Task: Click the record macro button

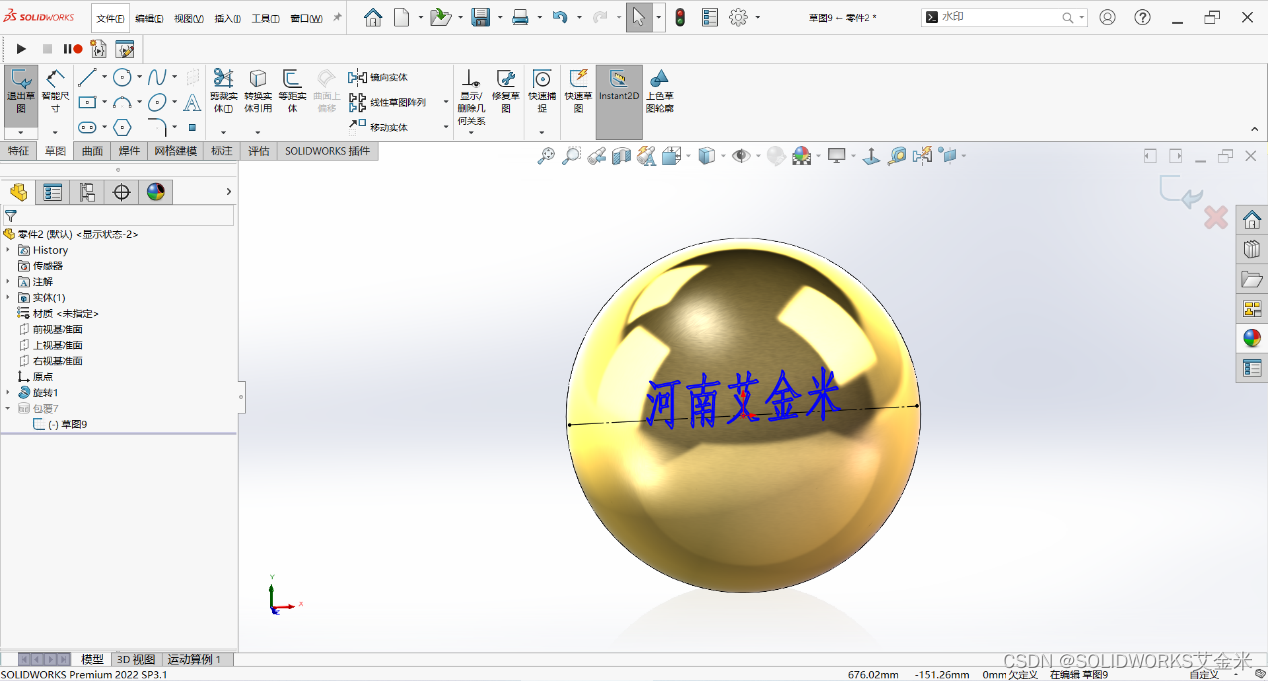Action: (x=73, y=49)
